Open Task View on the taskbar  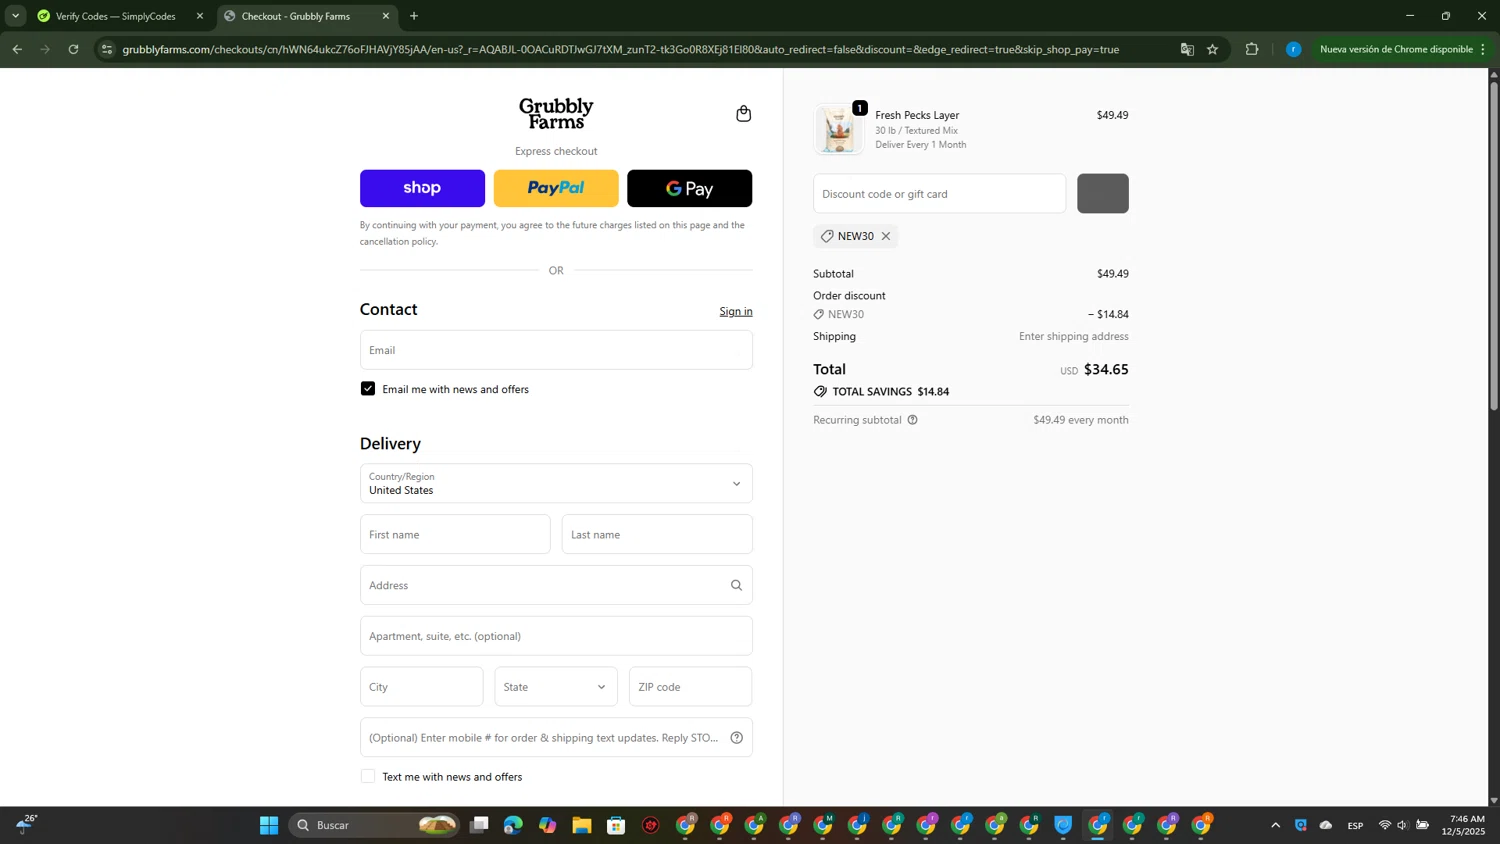[x=480, y=825]
